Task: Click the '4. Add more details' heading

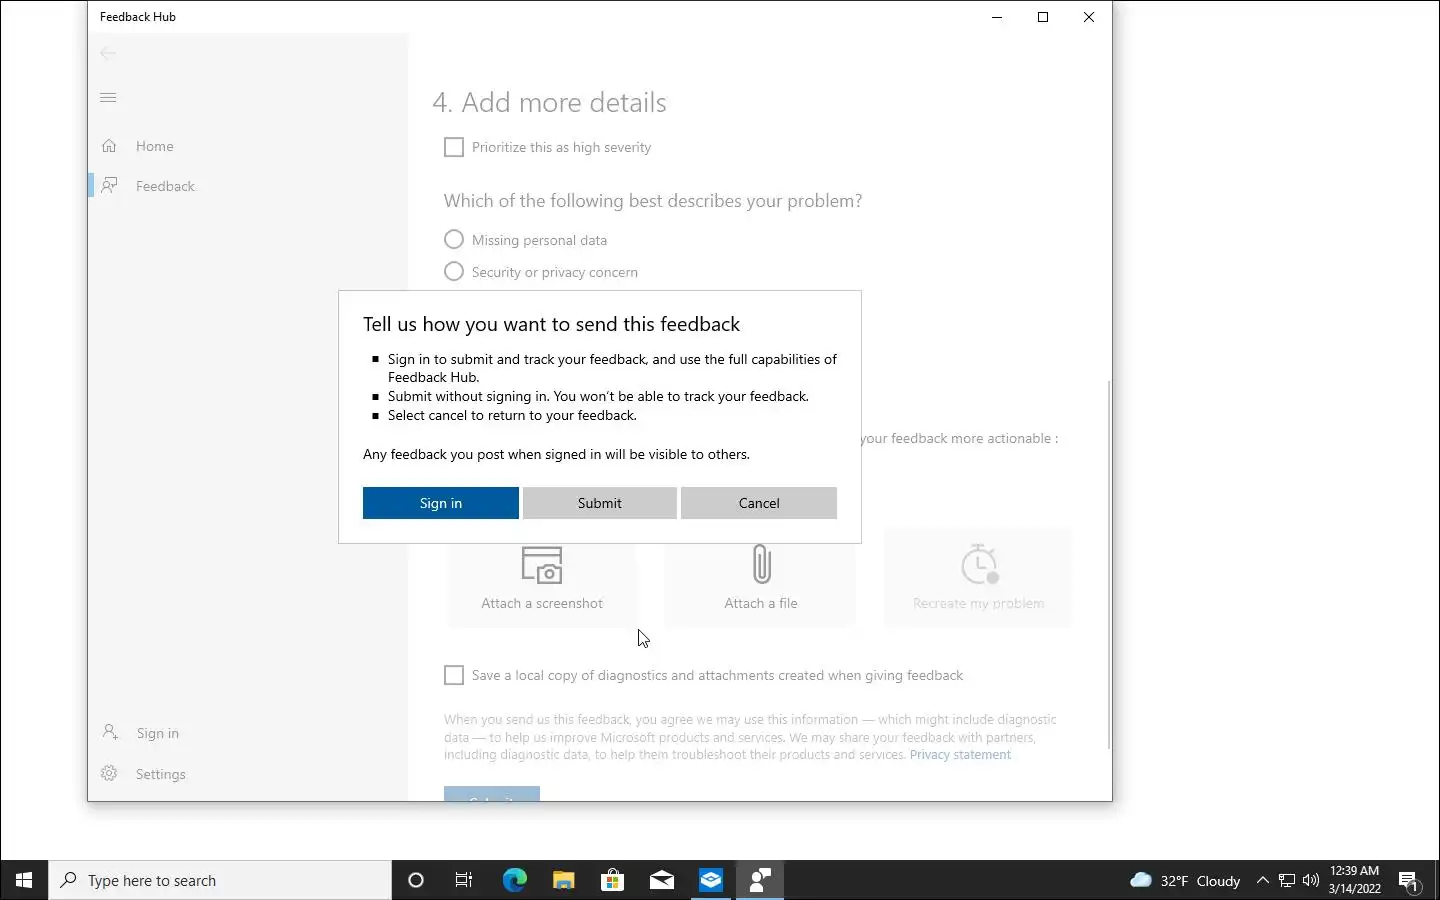Action: [x=549, y=103]
